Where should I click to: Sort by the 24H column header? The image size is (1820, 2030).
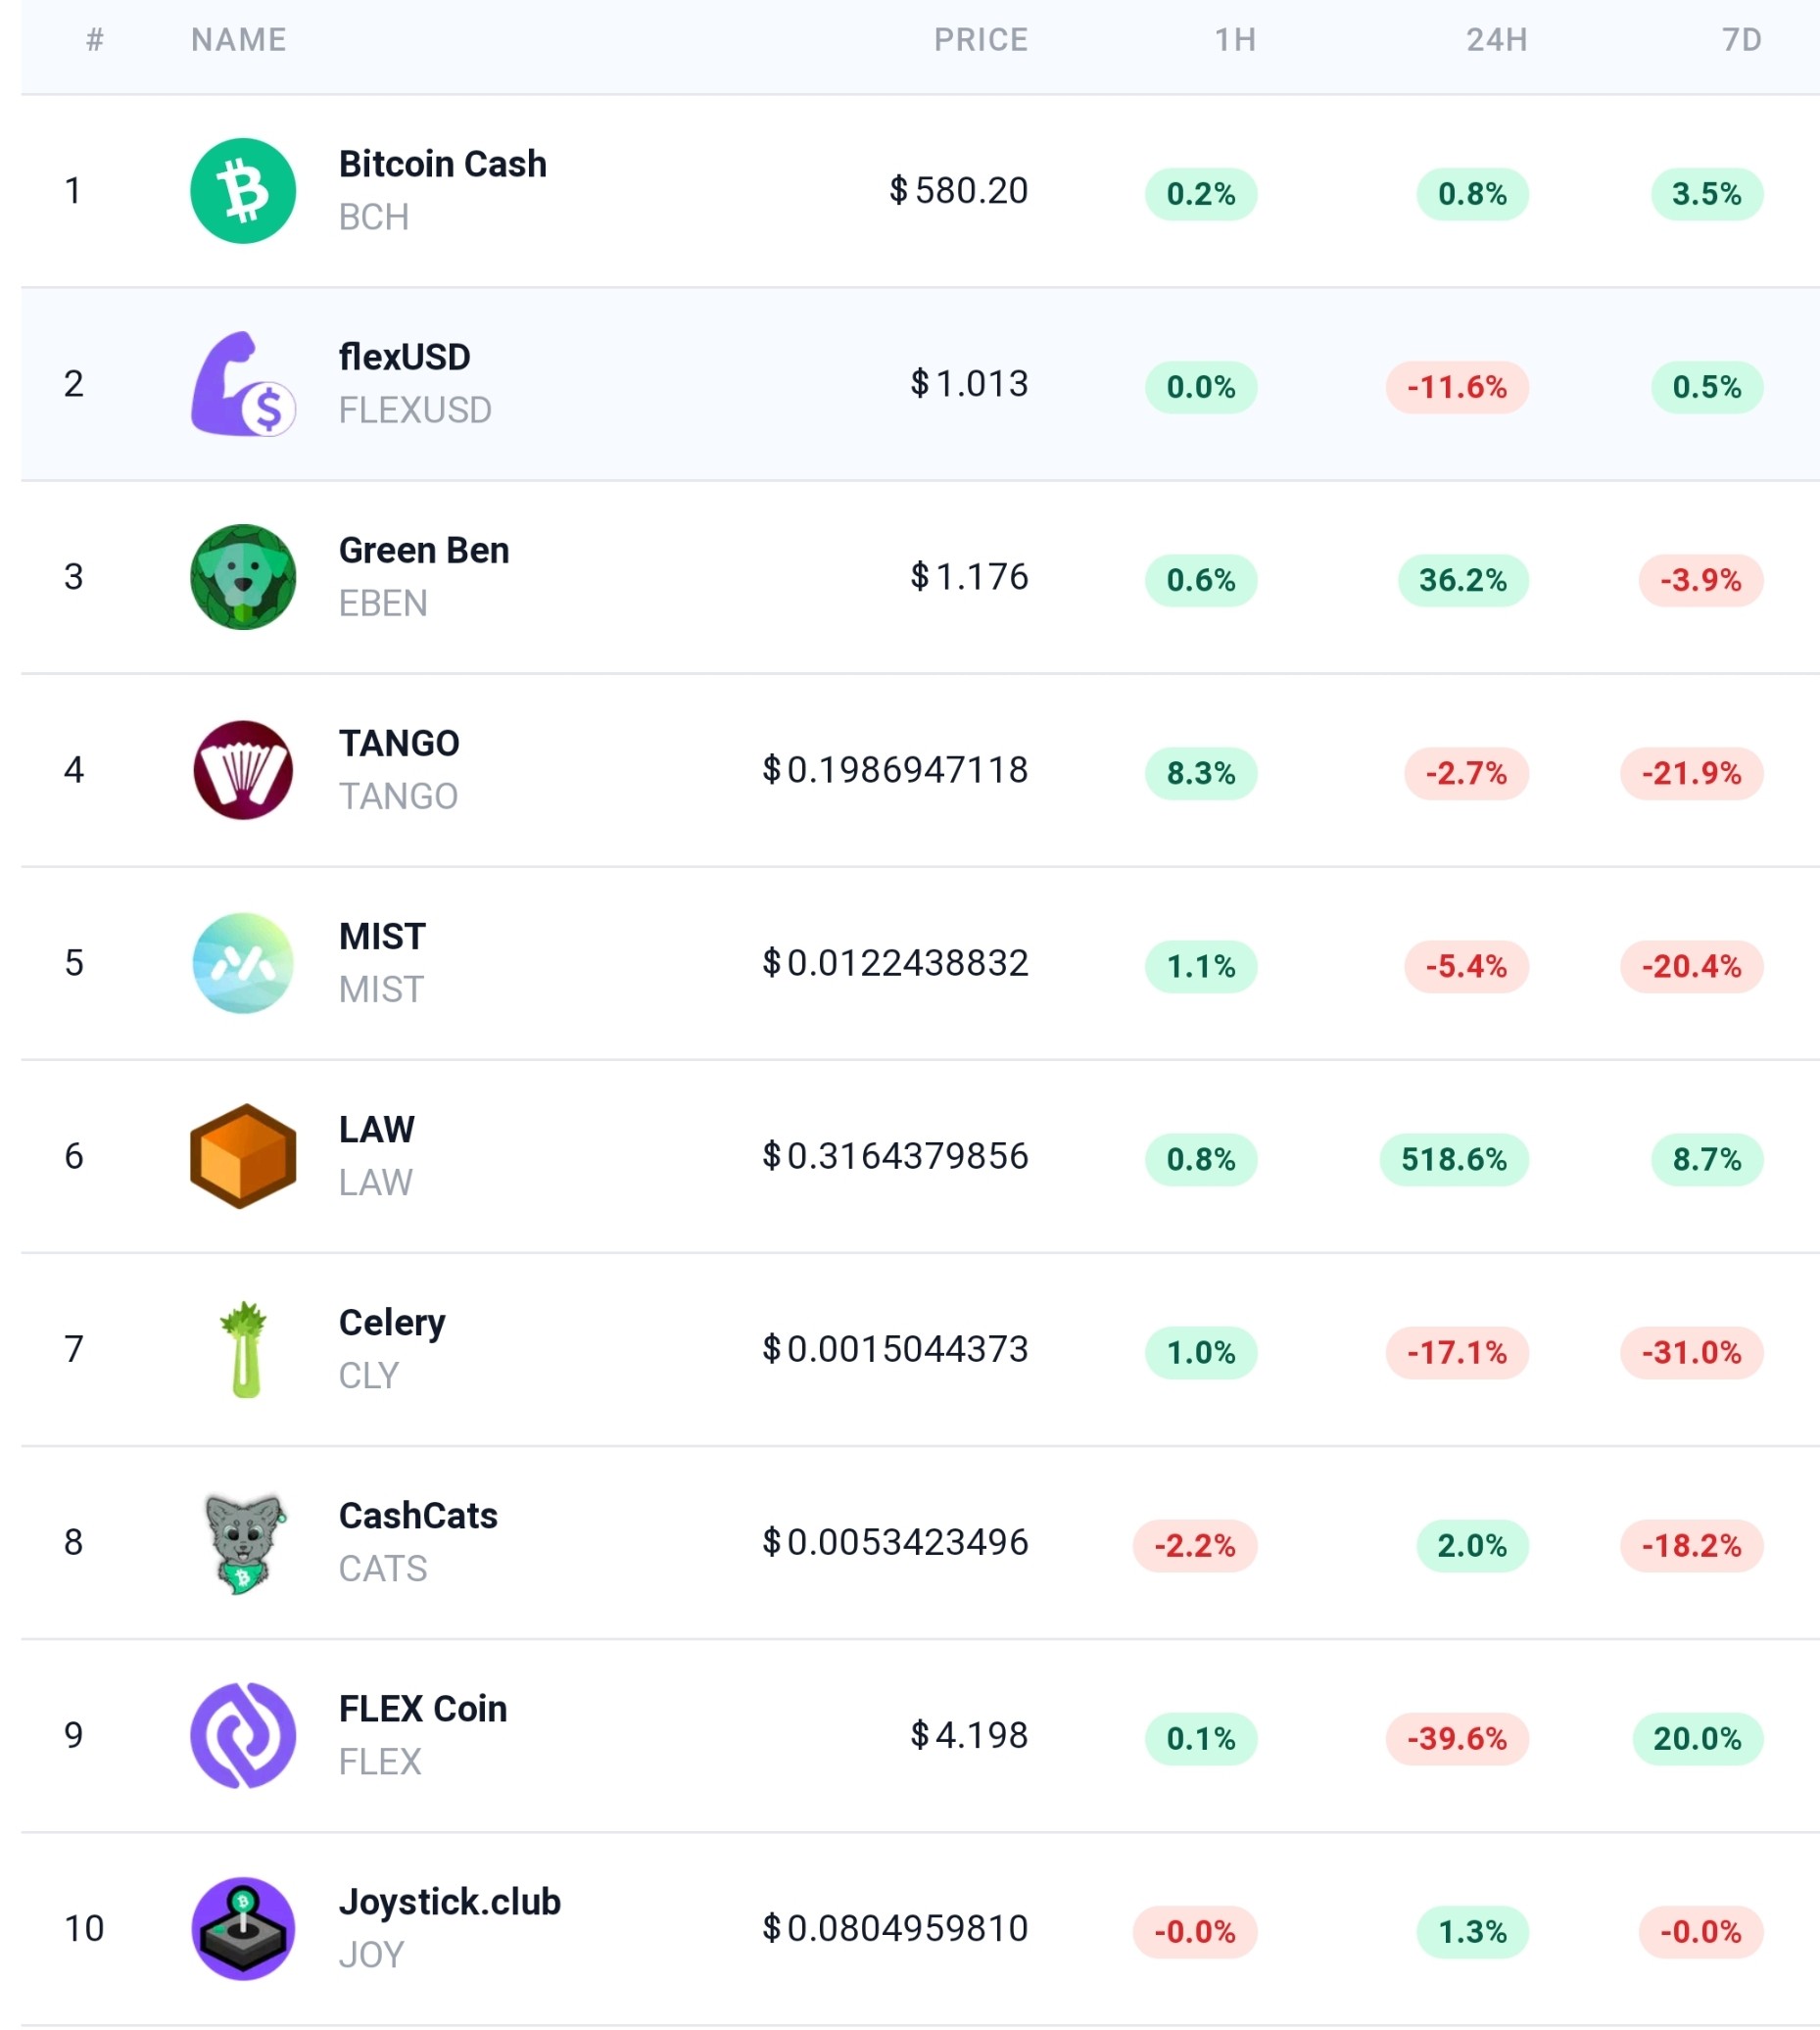[x=1497, y=40]
